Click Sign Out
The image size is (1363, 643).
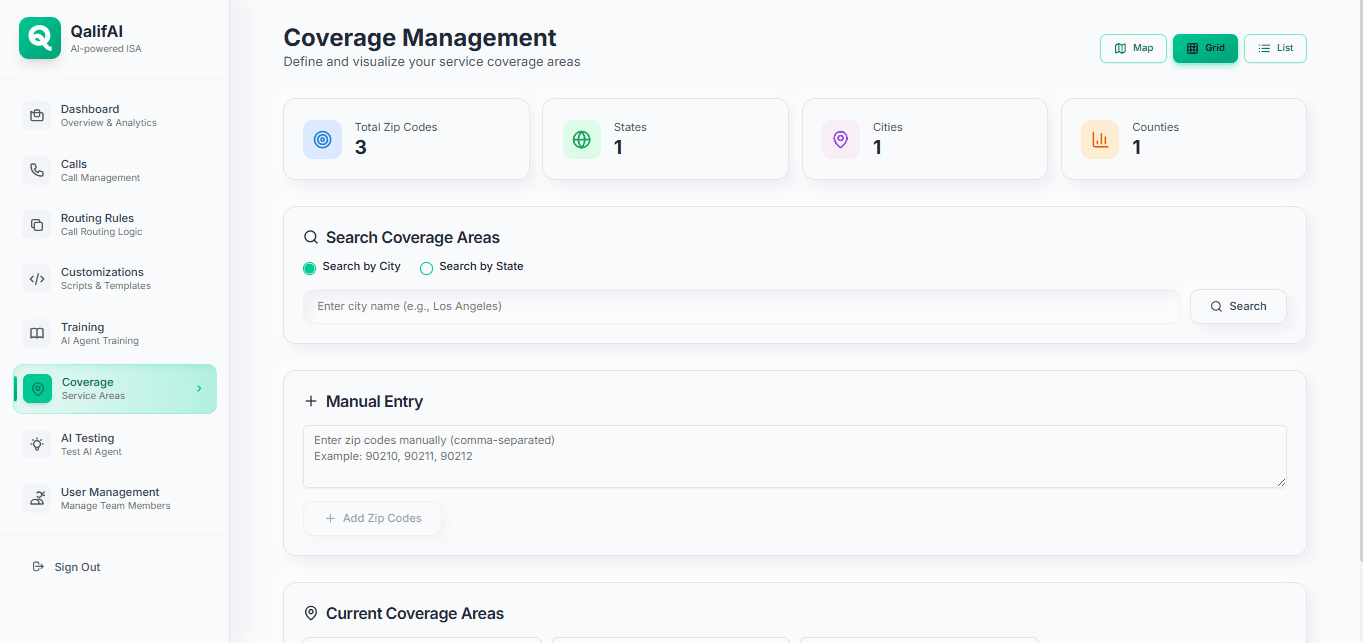115,567
